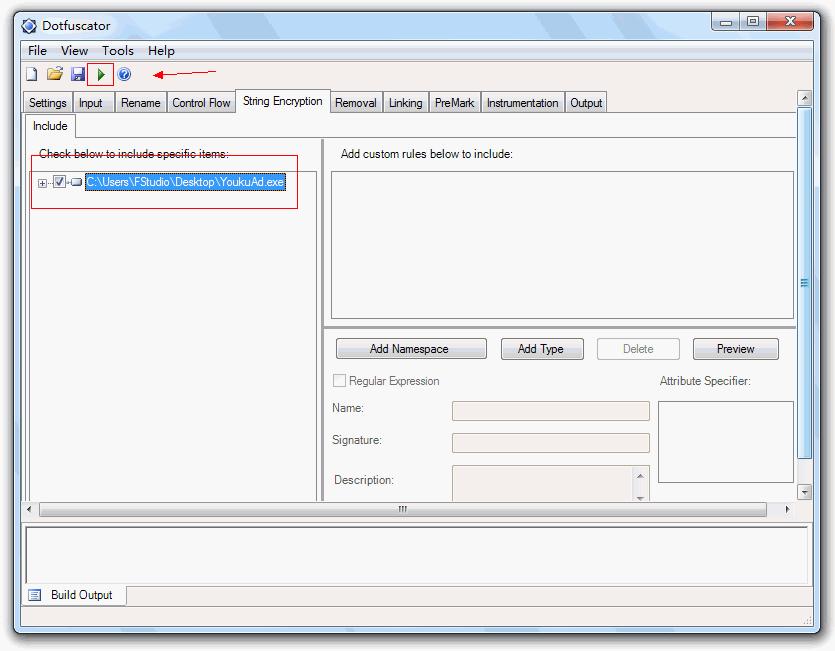The height and width of the screenshot is (651, 835).
Task: Enable the Regular Expression checkbox
Action: 340,381
